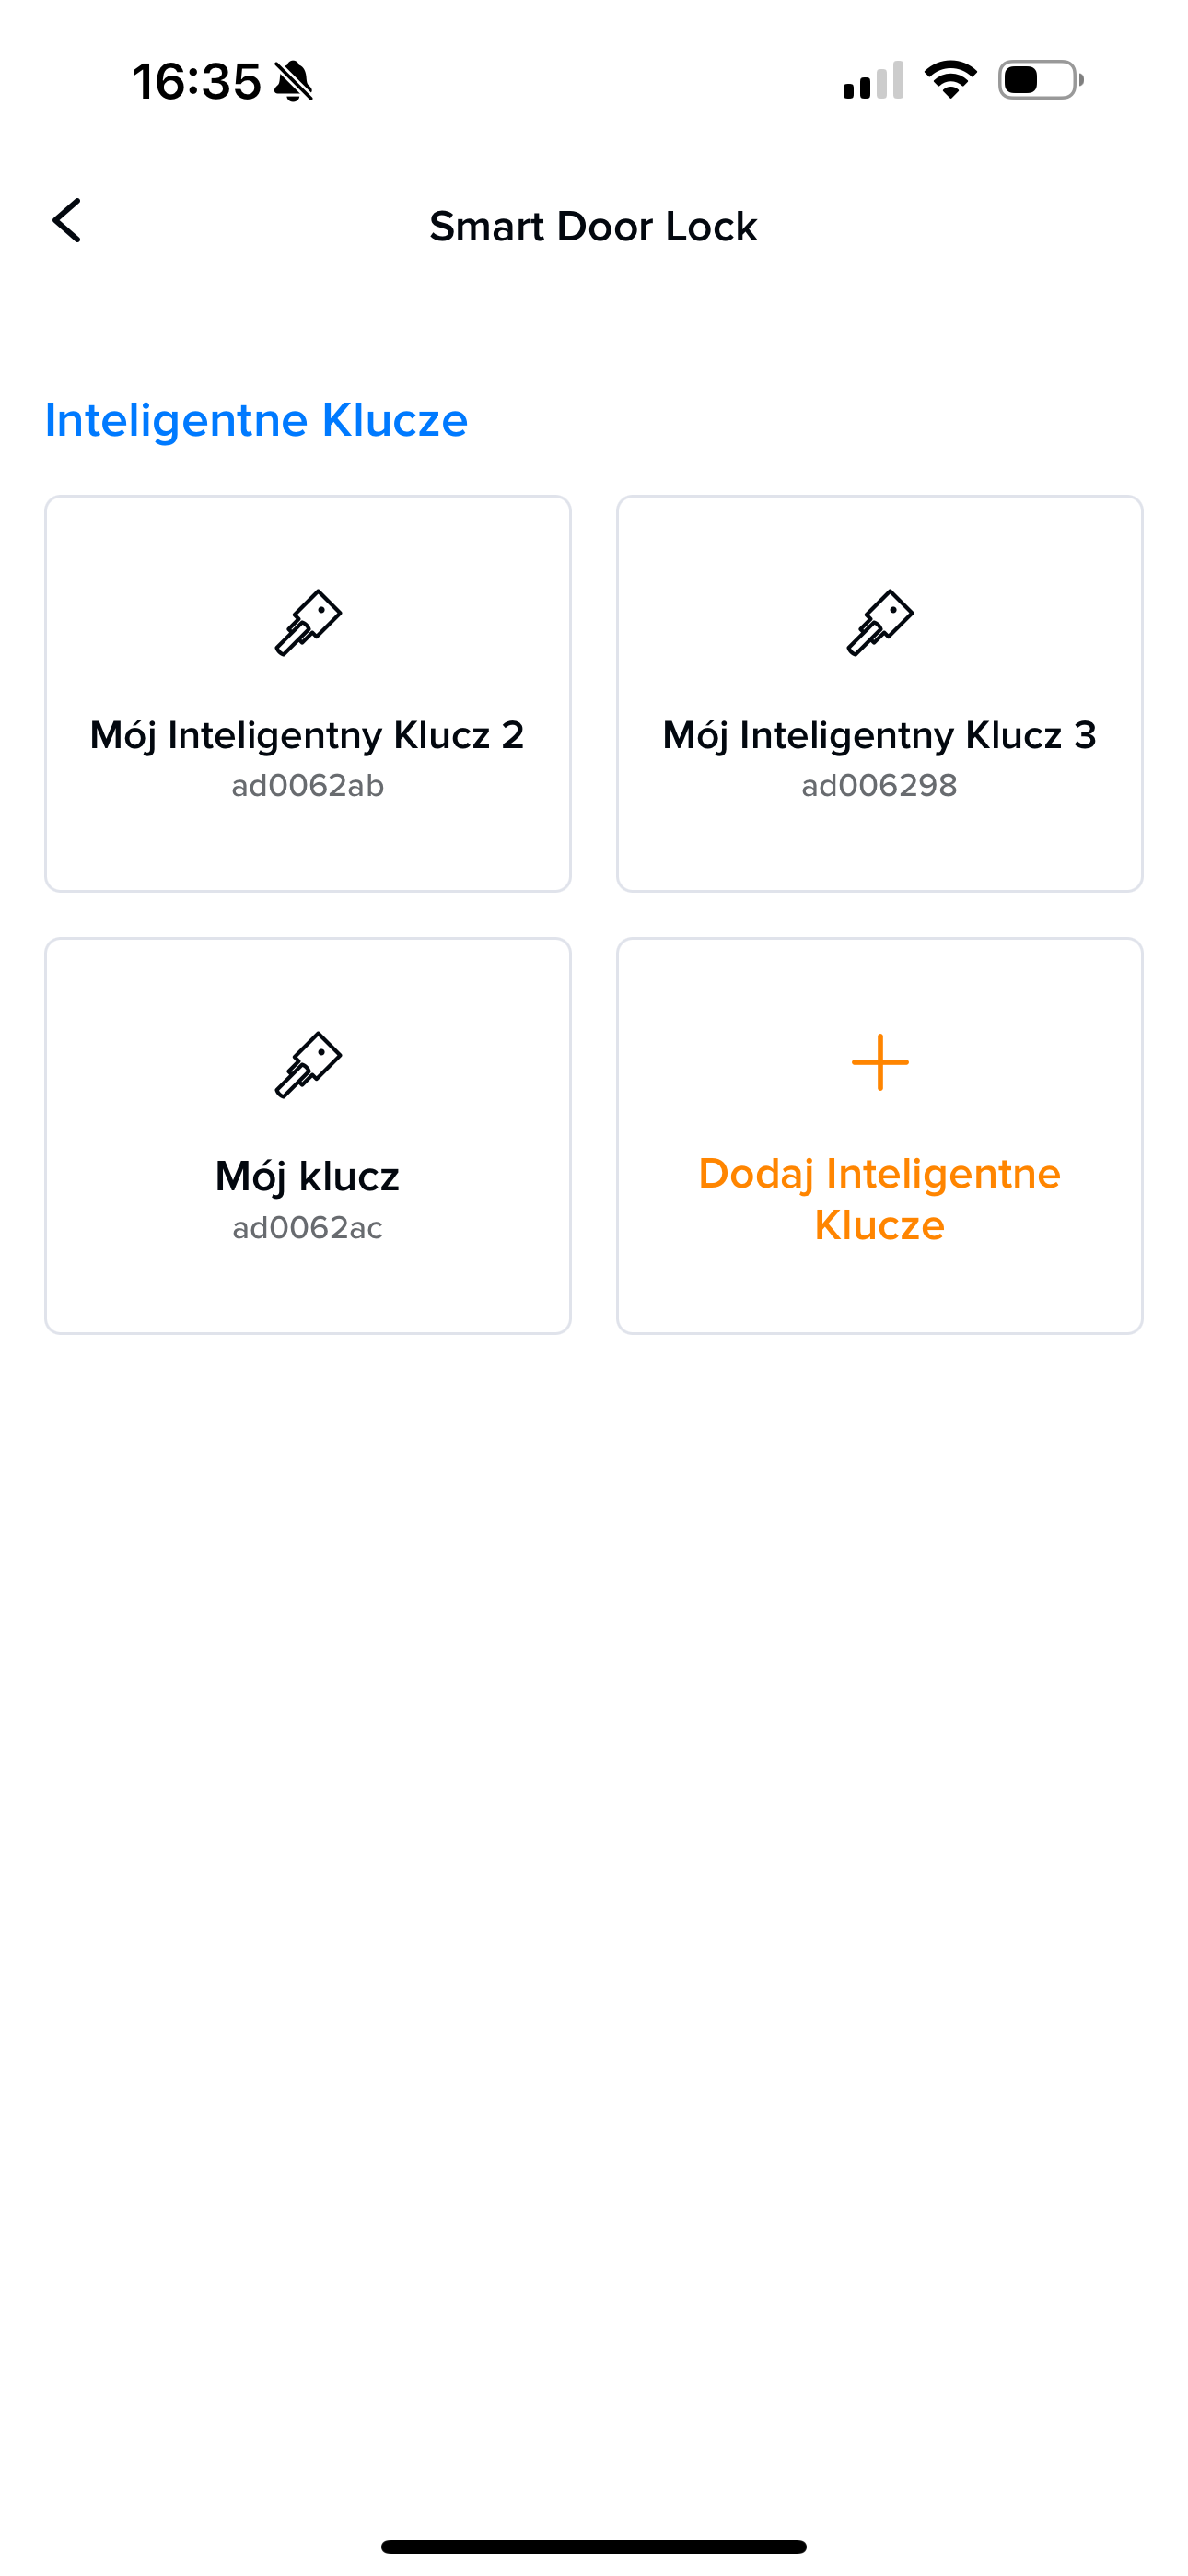The image size is (1188, 2576).
Task: Tap Dodaj Inteligentne Klucze label
Action: coord(880,1199)
